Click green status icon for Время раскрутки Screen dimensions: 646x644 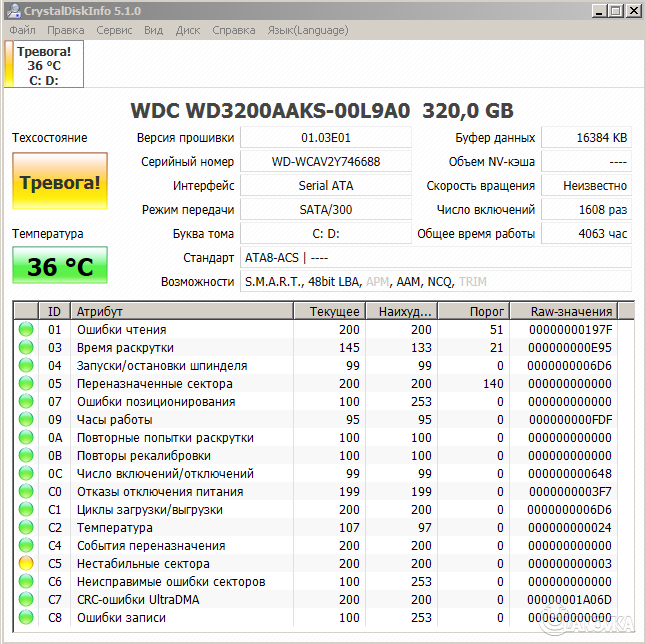point(26,347)
